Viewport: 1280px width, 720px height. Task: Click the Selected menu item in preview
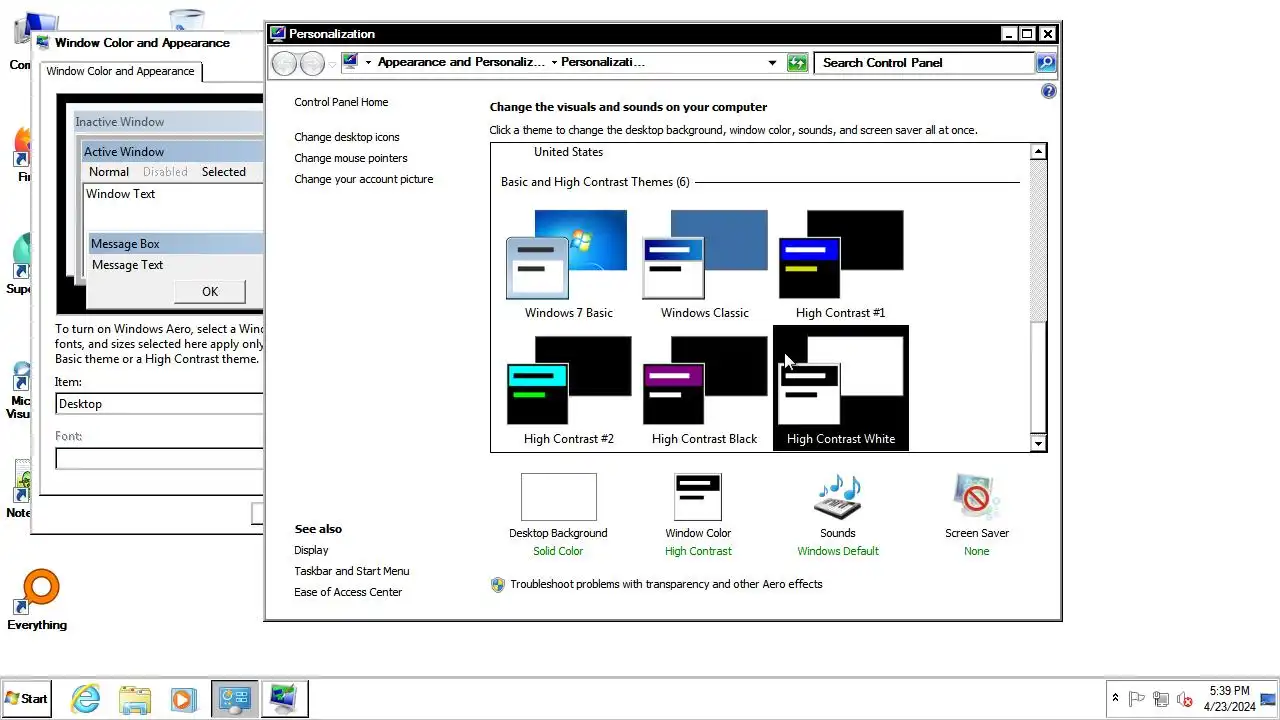click(224, 172)
